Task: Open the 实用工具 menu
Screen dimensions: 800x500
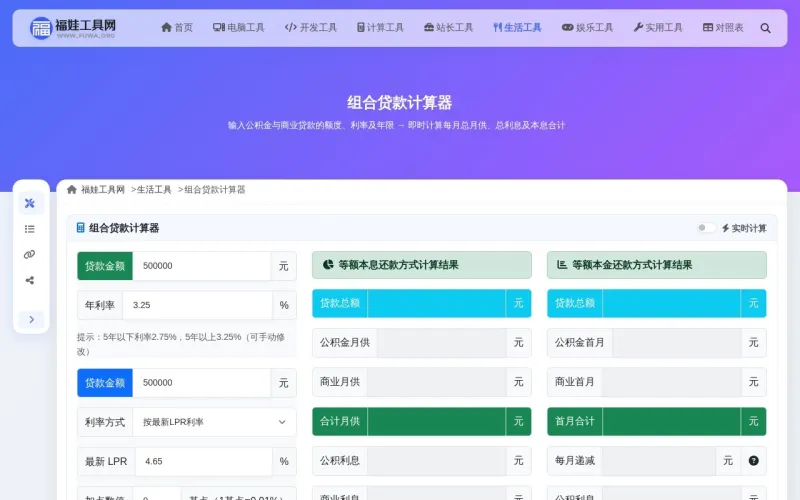Action: 658,28
